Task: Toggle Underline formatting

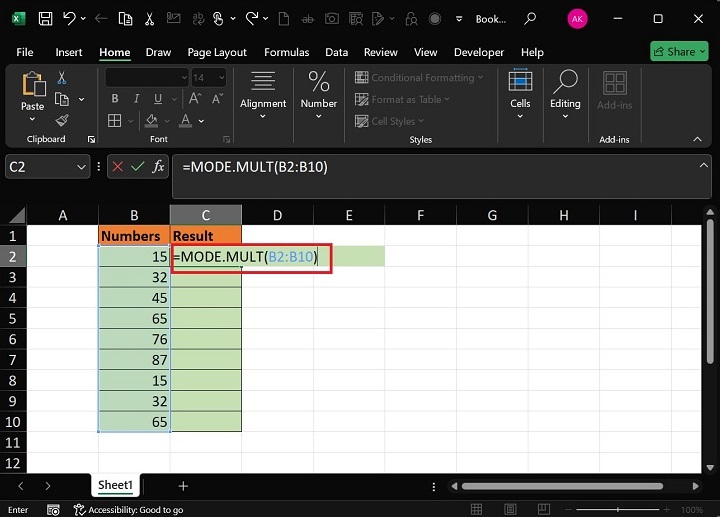Action: click(x=158, y=99)
